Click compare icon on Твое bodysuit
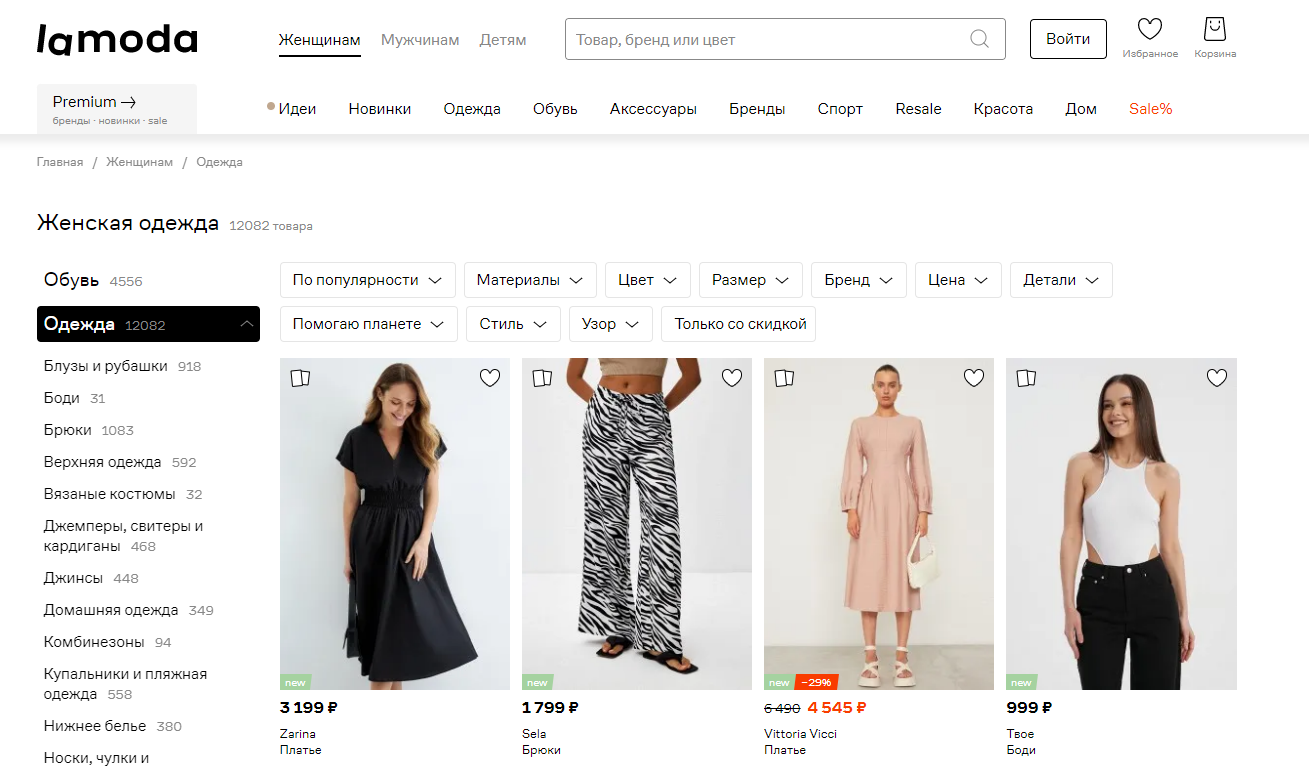 pyautogui.click(x=1026, y=378)
